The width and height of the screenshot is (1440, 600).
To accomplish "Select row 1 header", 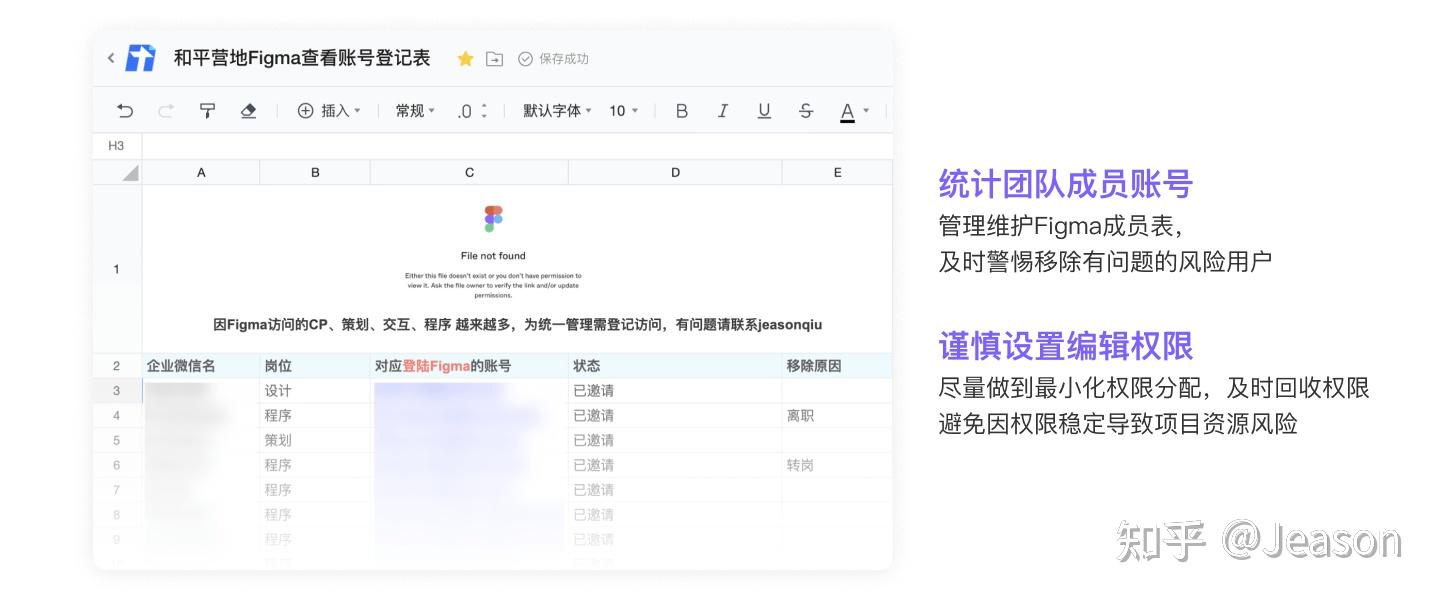I will click(117, 269).
